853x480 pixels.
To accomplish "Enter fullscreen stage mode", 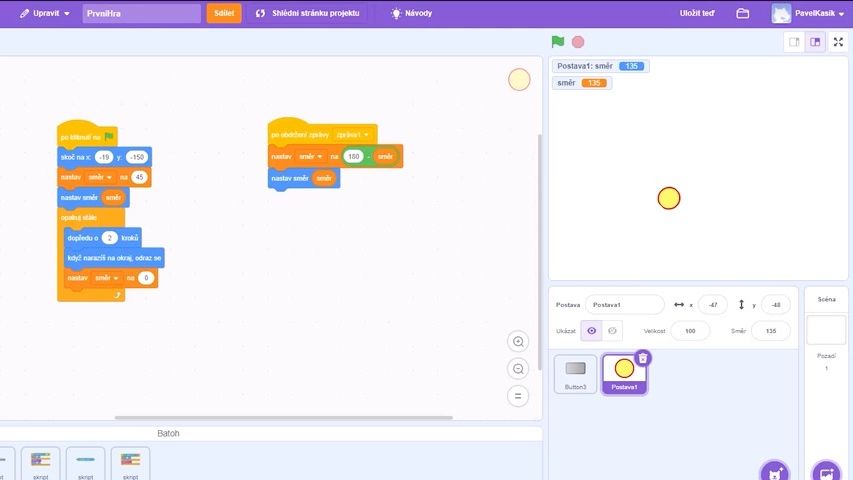I will pos(838,42).
